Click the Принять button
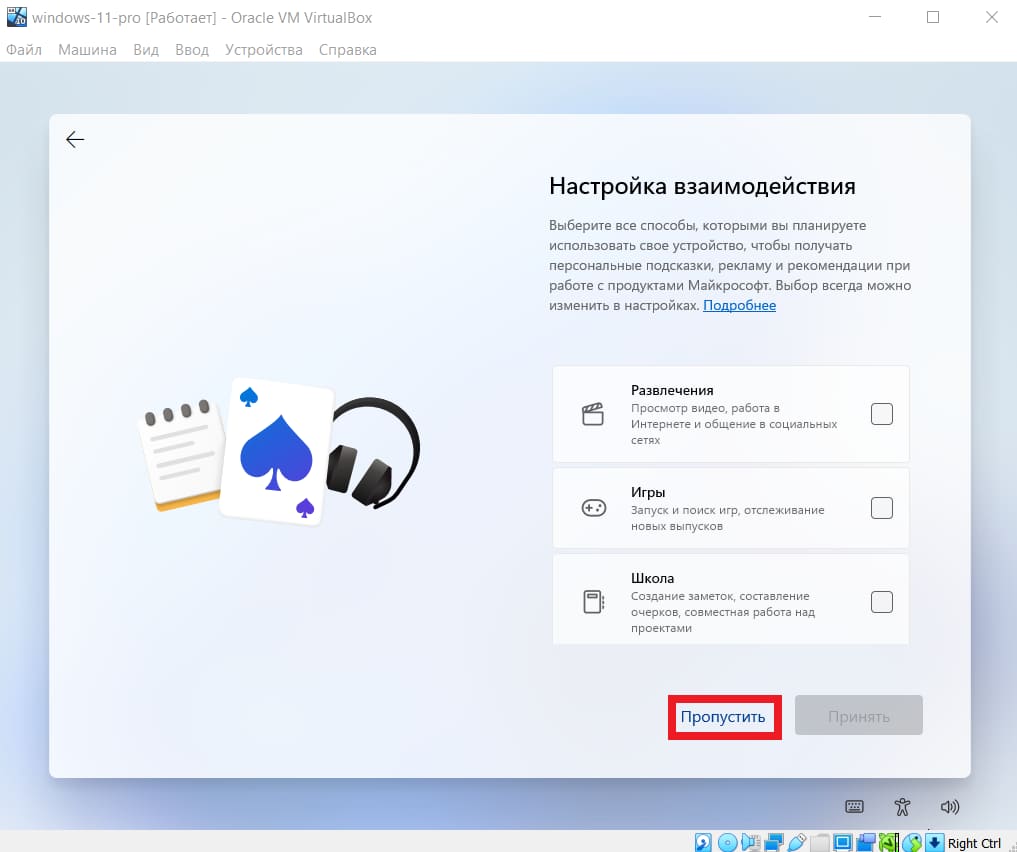1017x852 pixels. (x=859, y=715)
